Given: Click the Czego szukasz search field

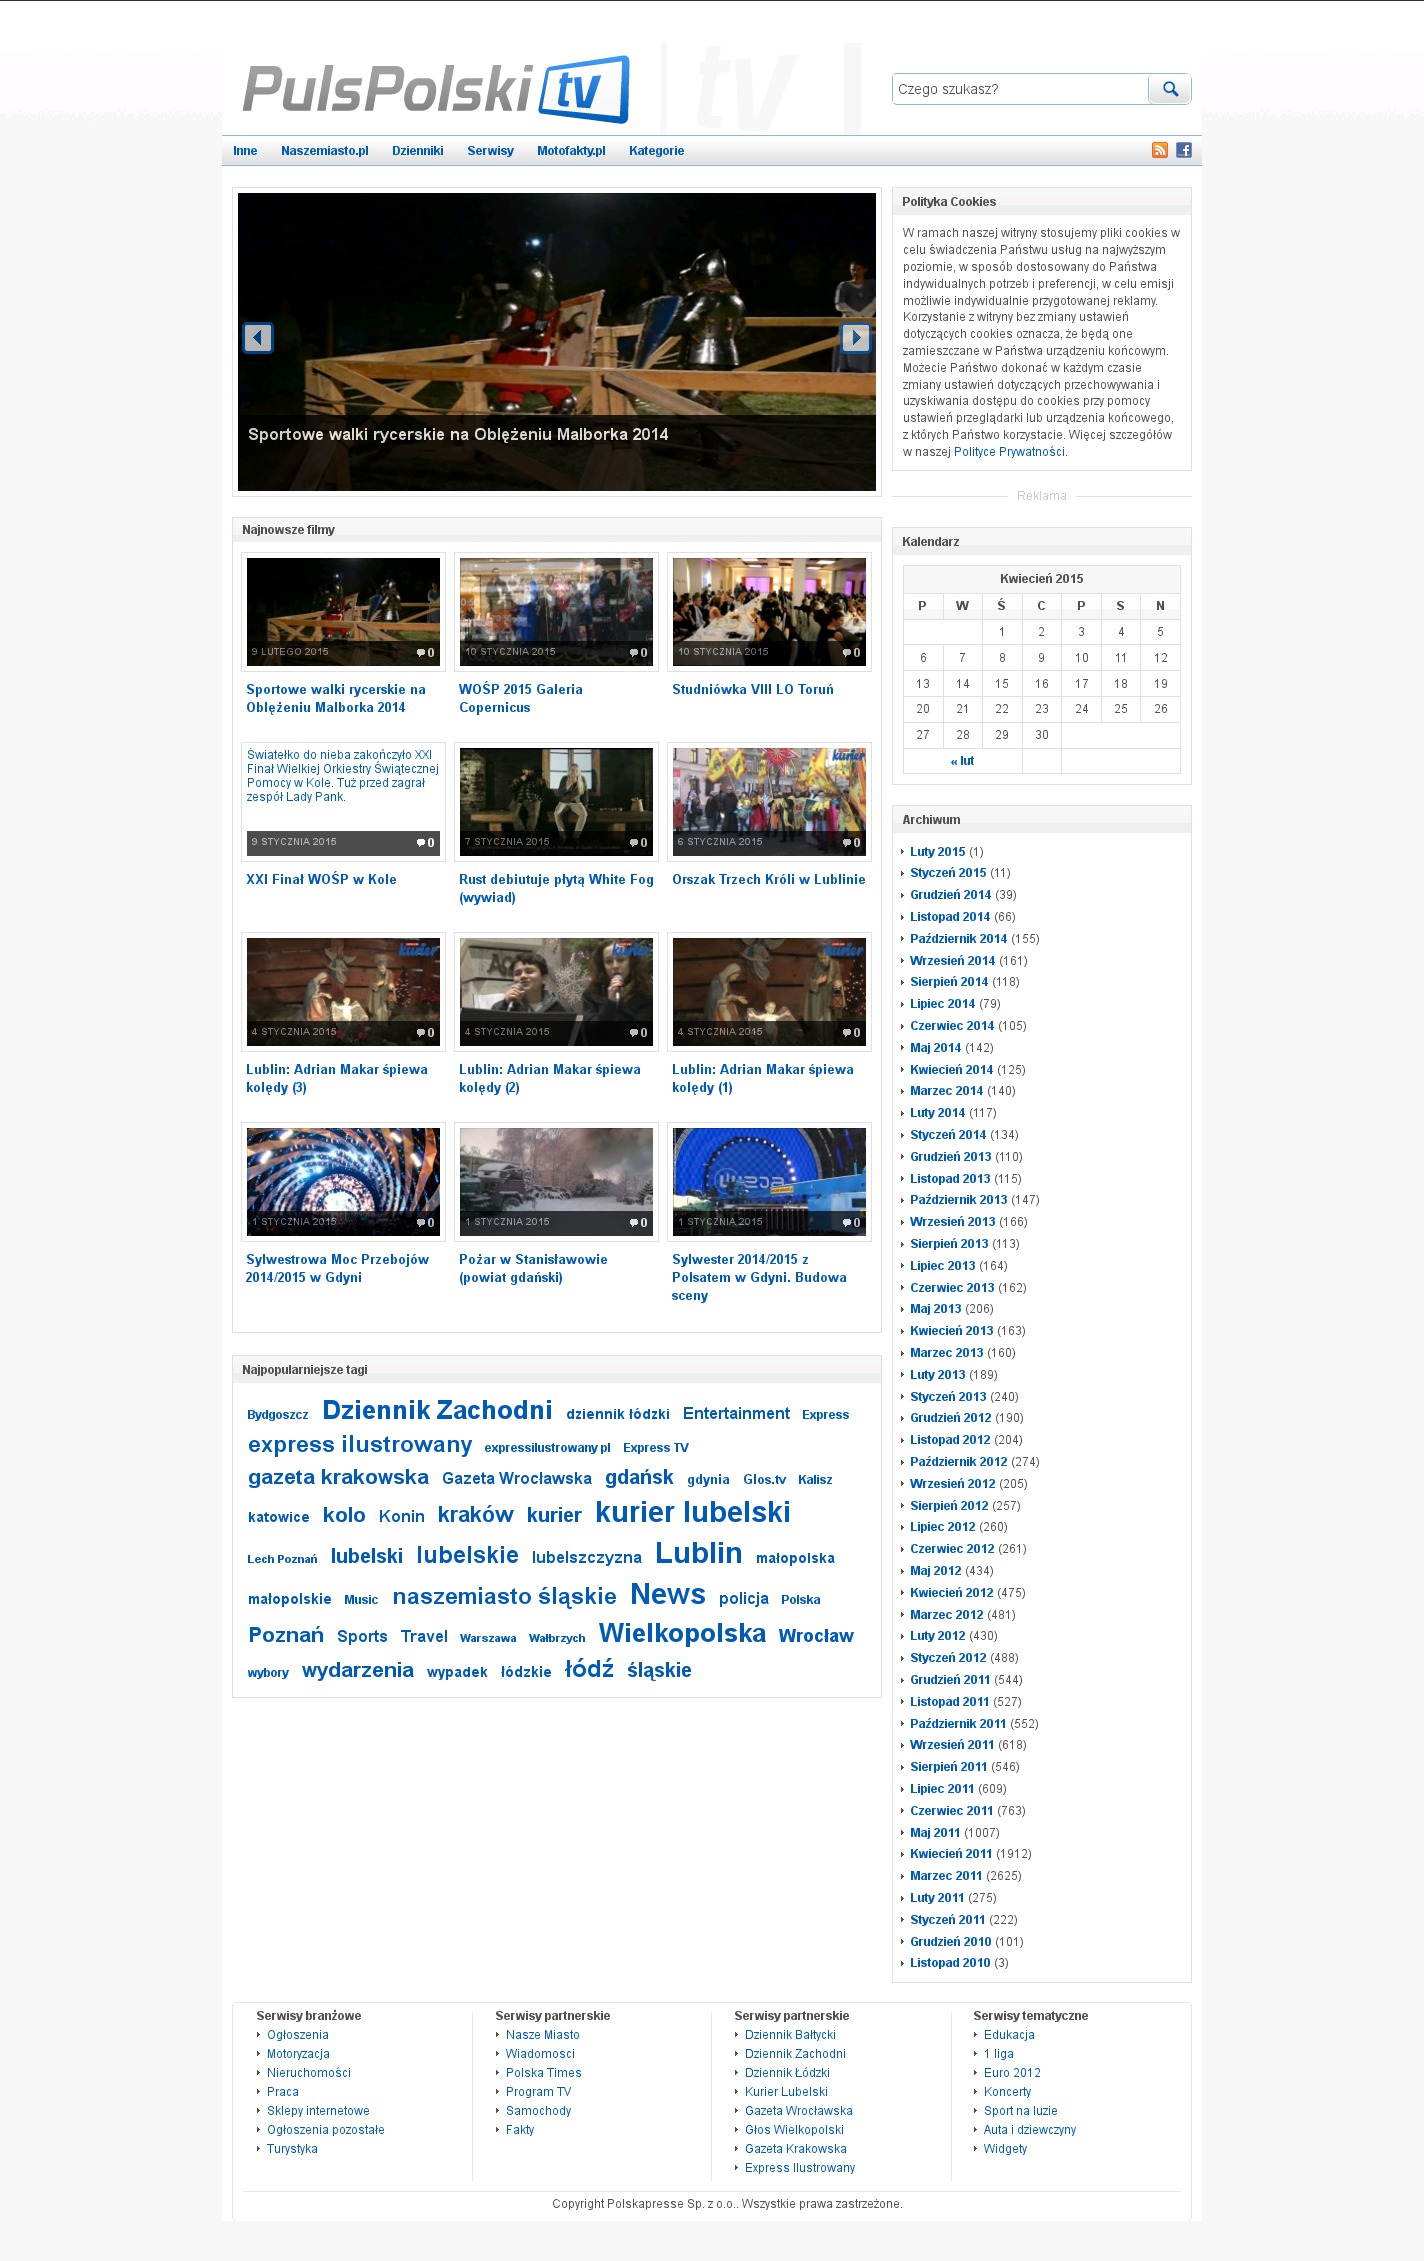Looking at the screenshot, I should pos(1018,89).
